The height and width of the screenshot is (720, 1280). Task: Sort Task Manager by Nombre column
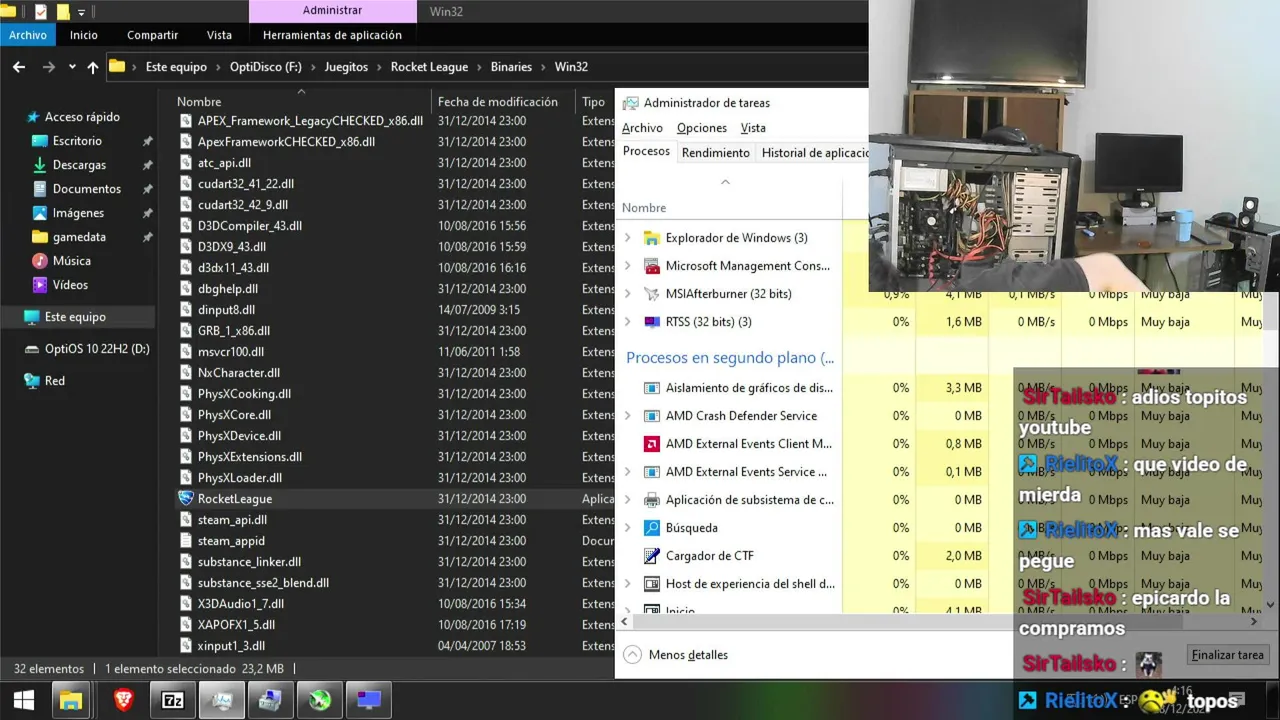pos(644,208)
